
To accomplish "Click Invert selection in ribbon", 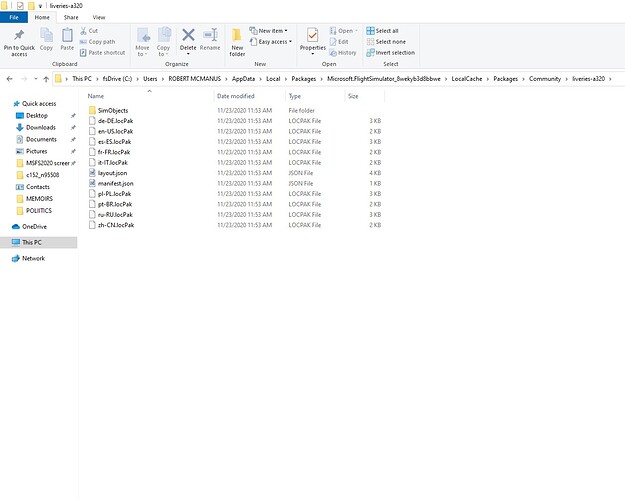I will pos(391,53).
